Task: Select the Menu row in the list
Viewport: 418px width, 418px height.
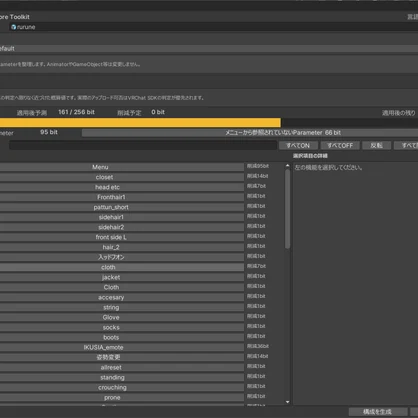Action: (x=122, y=167)
